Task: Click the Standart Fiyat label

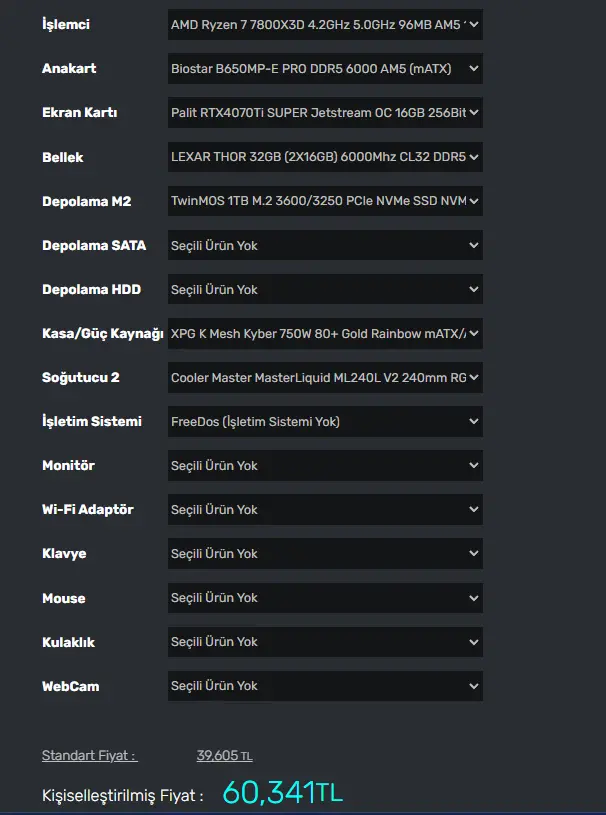Action: click(x=89, y=756)
